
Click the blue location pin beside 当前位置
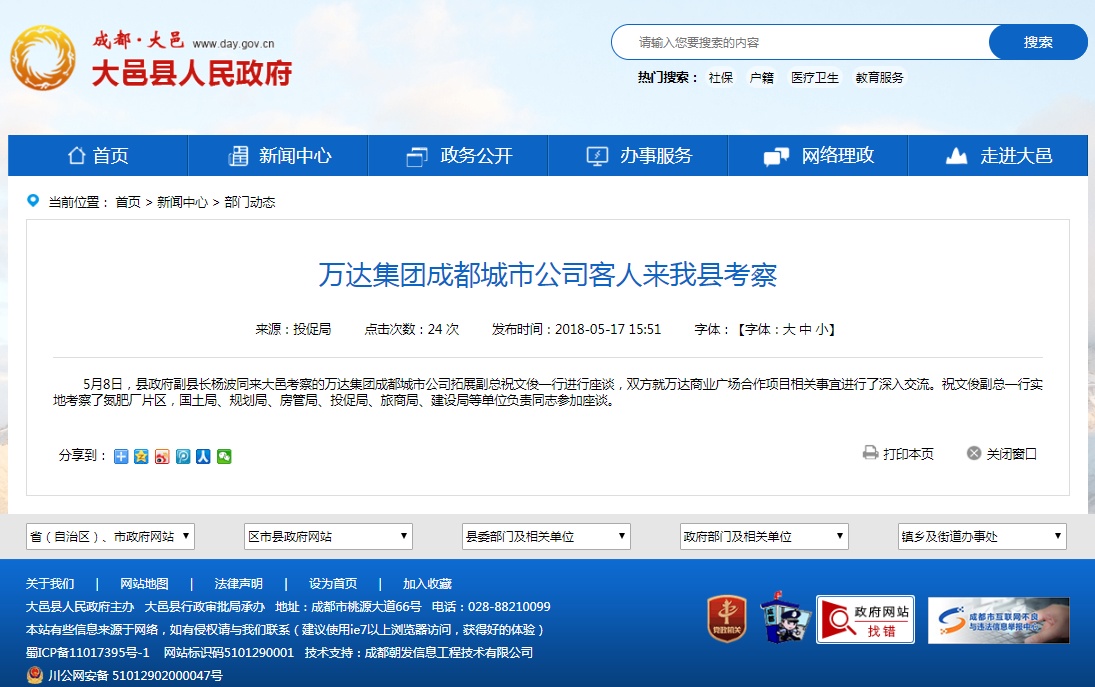[33, 201]
